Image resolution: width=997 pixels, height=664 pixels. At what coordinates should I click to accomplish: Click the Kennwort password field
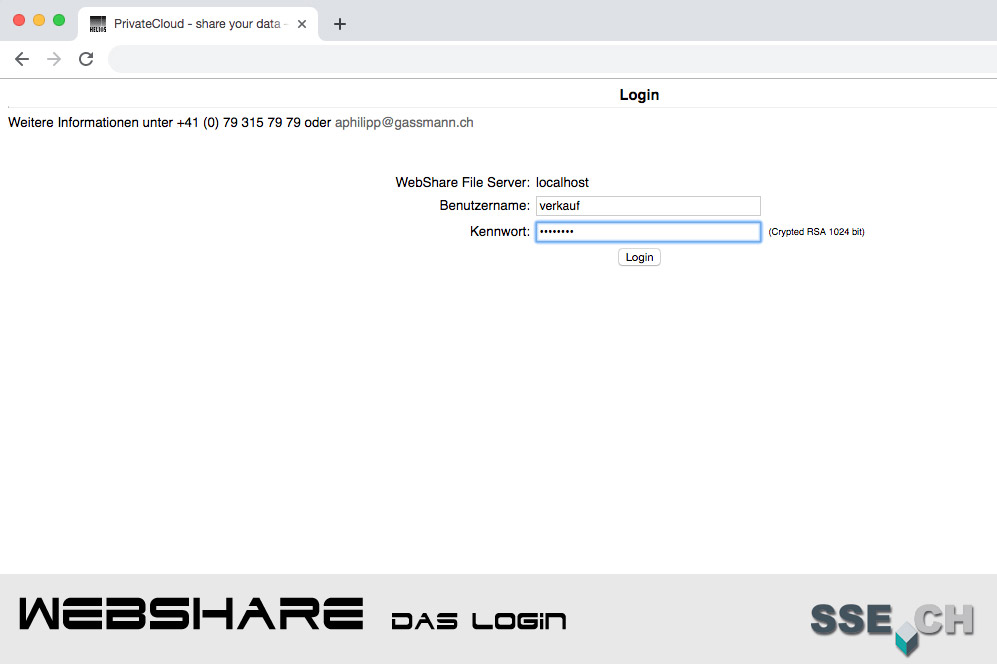click(x=648, y=232)
